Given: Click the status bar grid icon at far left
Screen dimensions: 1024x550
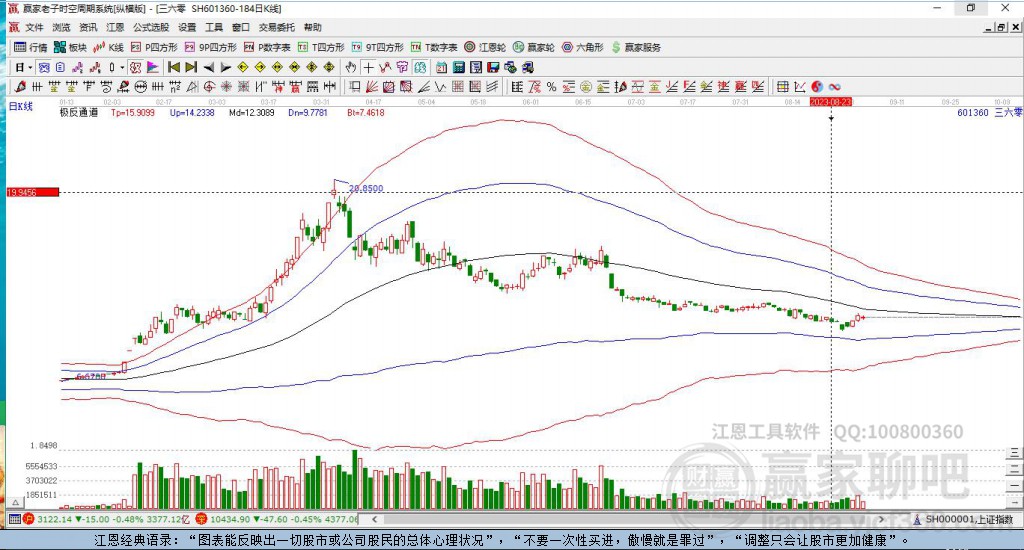Looking at the screenshot, I should [14, 519].
